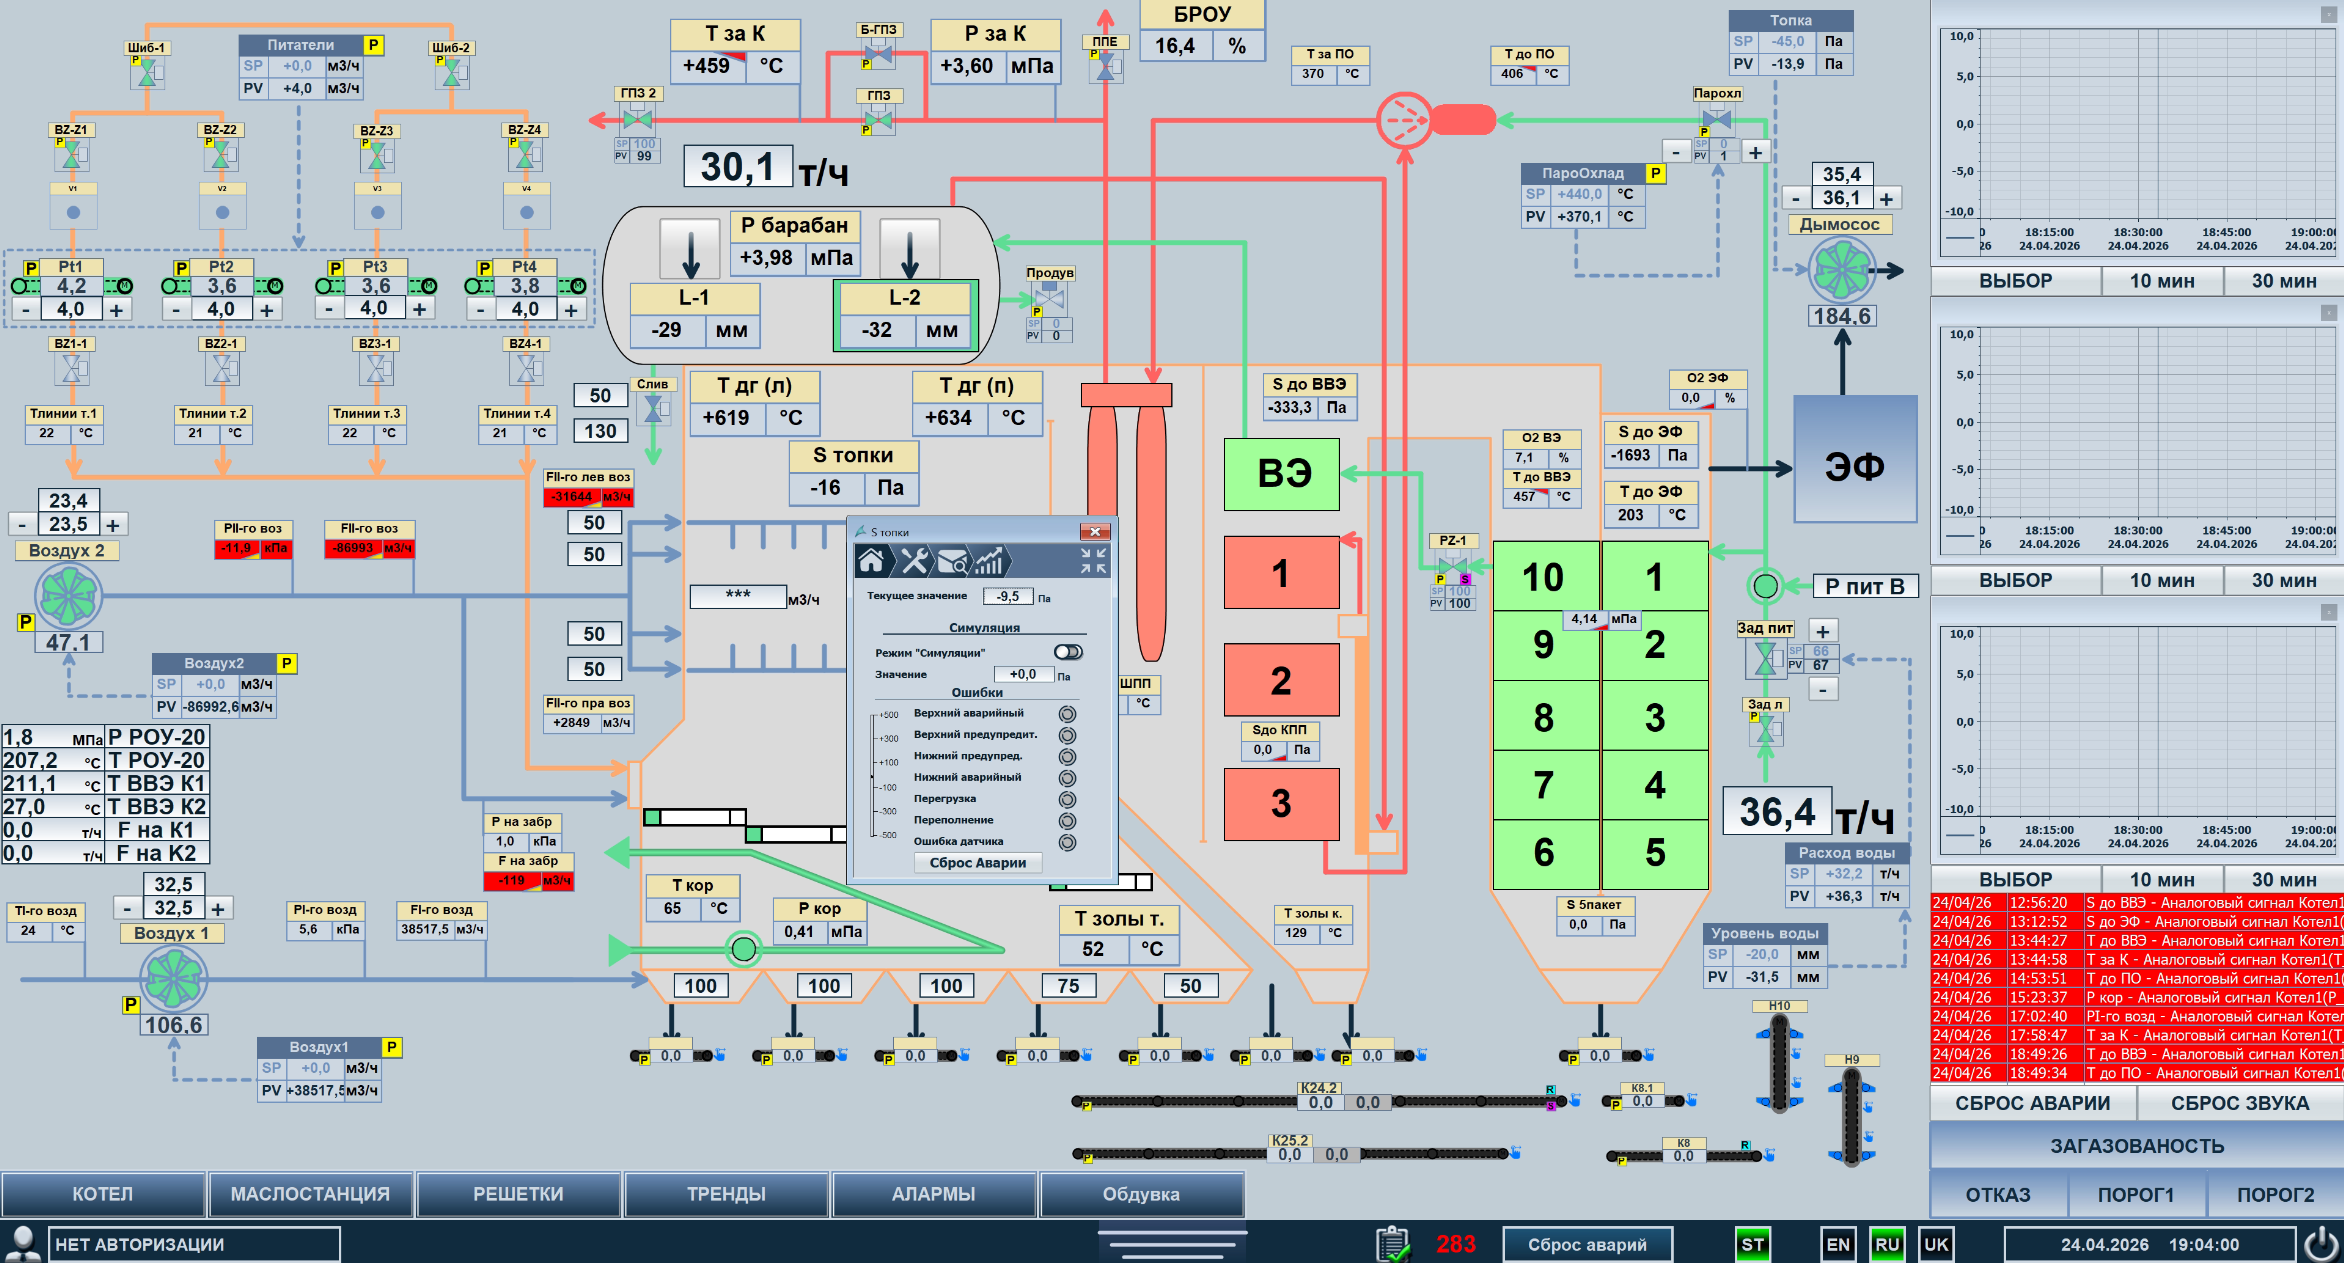Switch to the РЕШЕТКИ screen
This screenshot has width=2344, height=1263.
coord(518,1194)
